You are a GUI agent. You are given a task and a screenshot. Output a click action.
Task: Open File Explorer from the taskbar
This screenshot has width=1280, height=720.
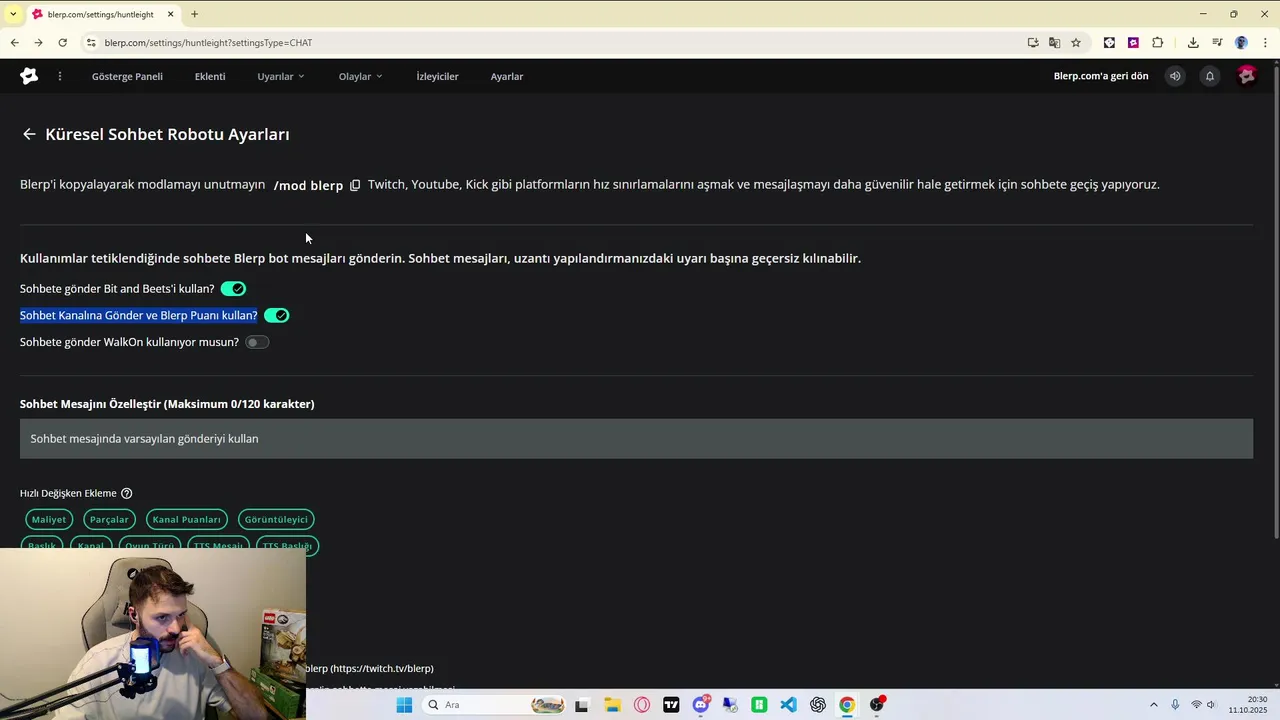pyautogui.click(x=612, y=705)
